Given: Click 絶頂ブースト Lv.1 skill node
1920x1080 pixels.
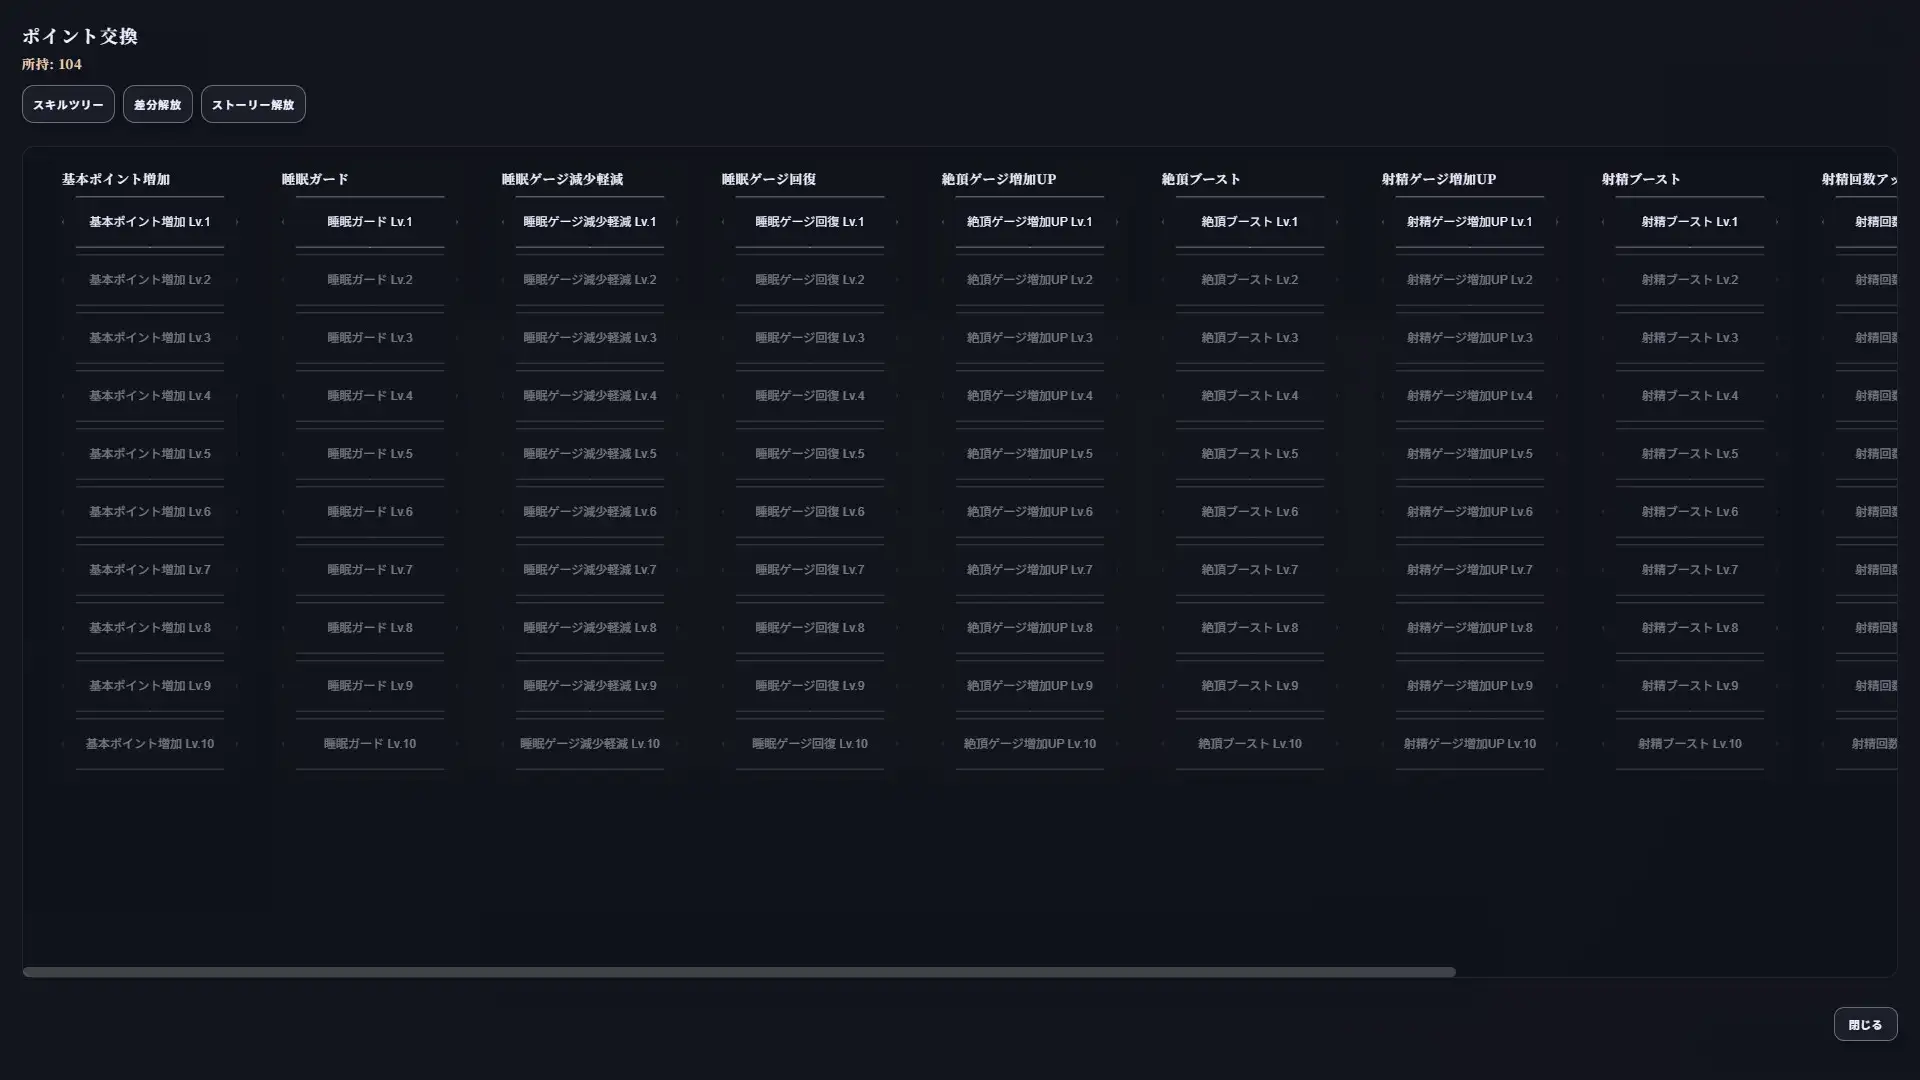Looking at the screenshot, I should [x=1250, y=222].
